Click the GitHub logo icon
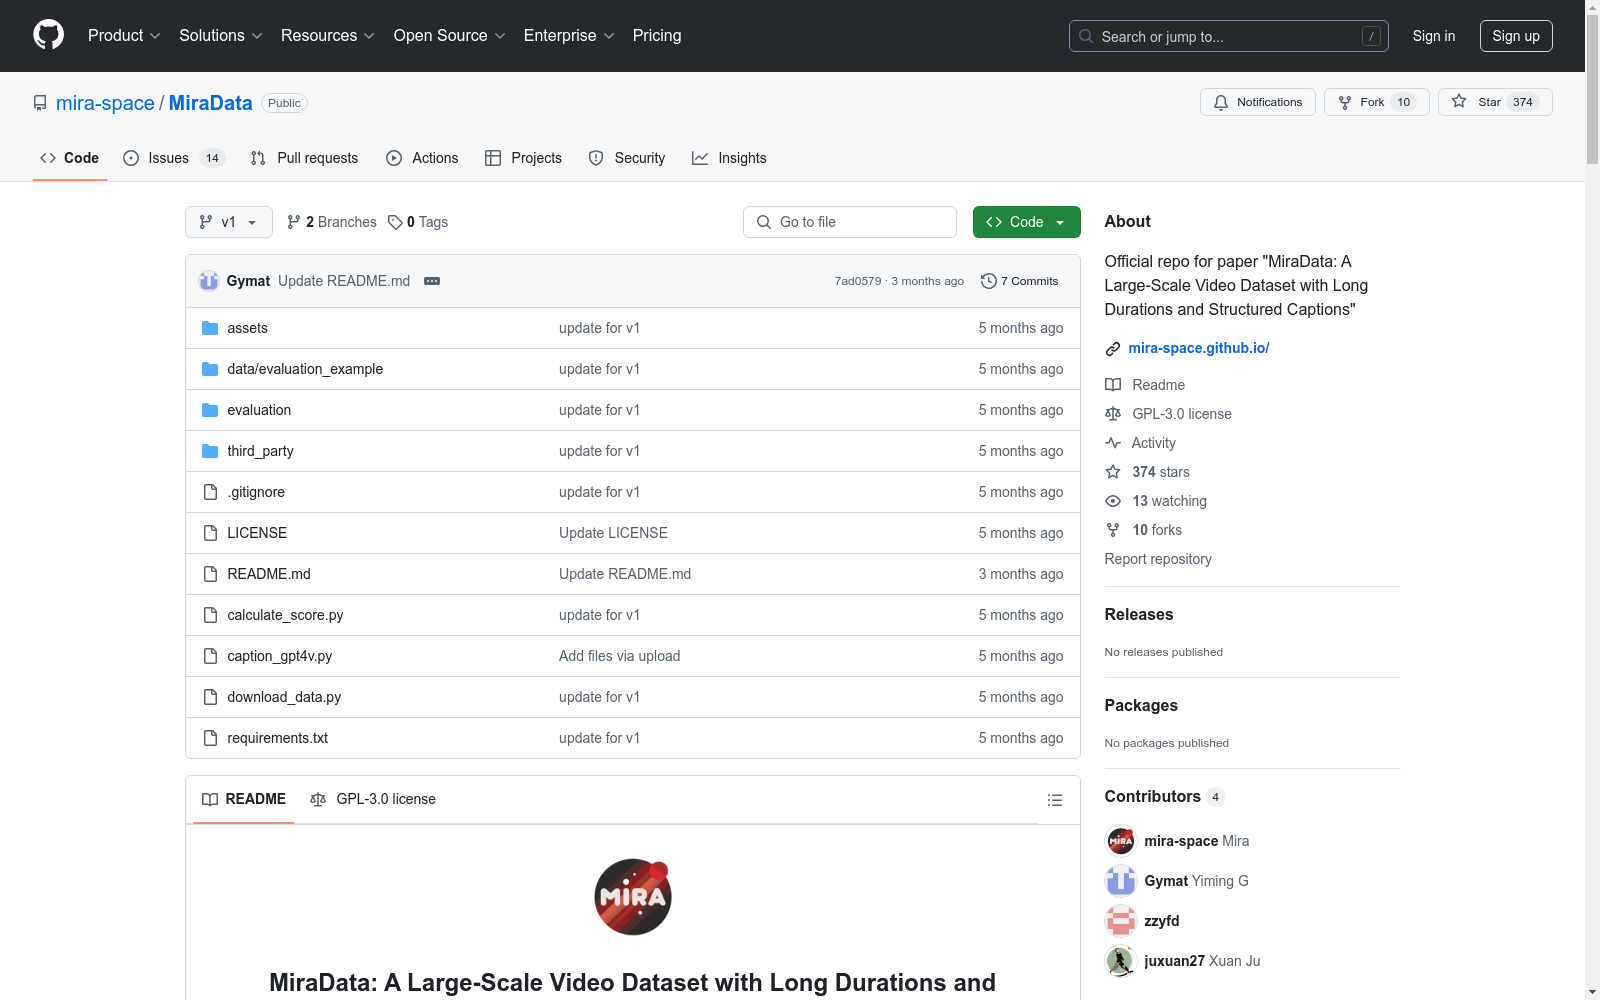 [x=48, y=36]
